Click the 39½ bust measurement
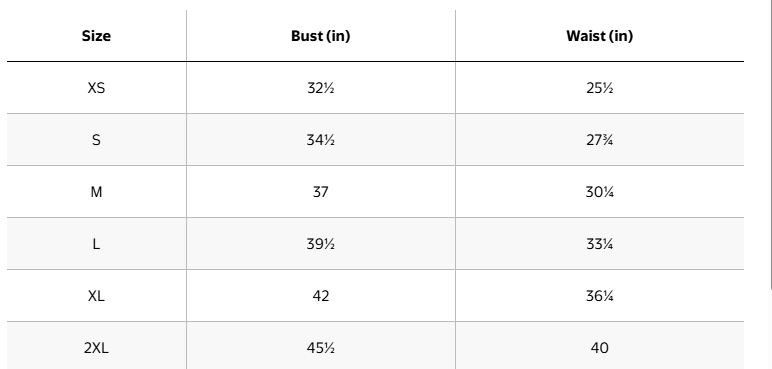Viewport: 772px width, 369px height. (x=321, y=244)
